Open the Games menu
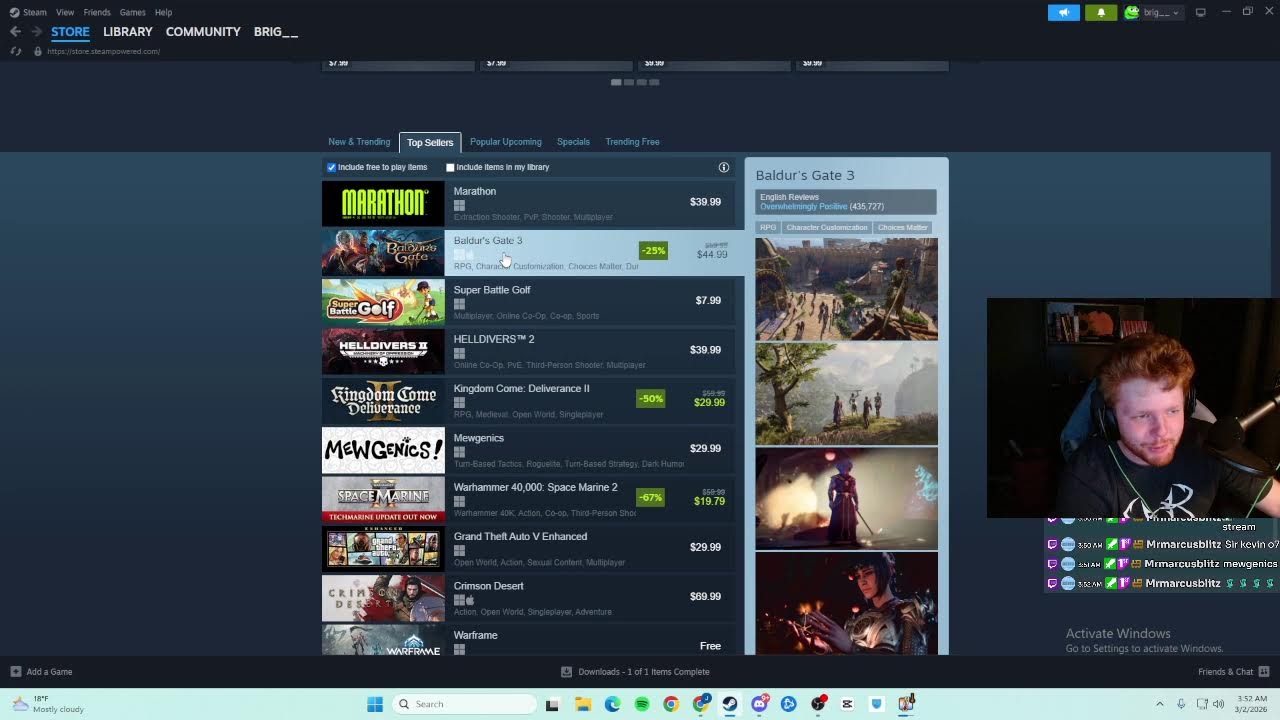Screen dimensions: 1280x720 132,12
